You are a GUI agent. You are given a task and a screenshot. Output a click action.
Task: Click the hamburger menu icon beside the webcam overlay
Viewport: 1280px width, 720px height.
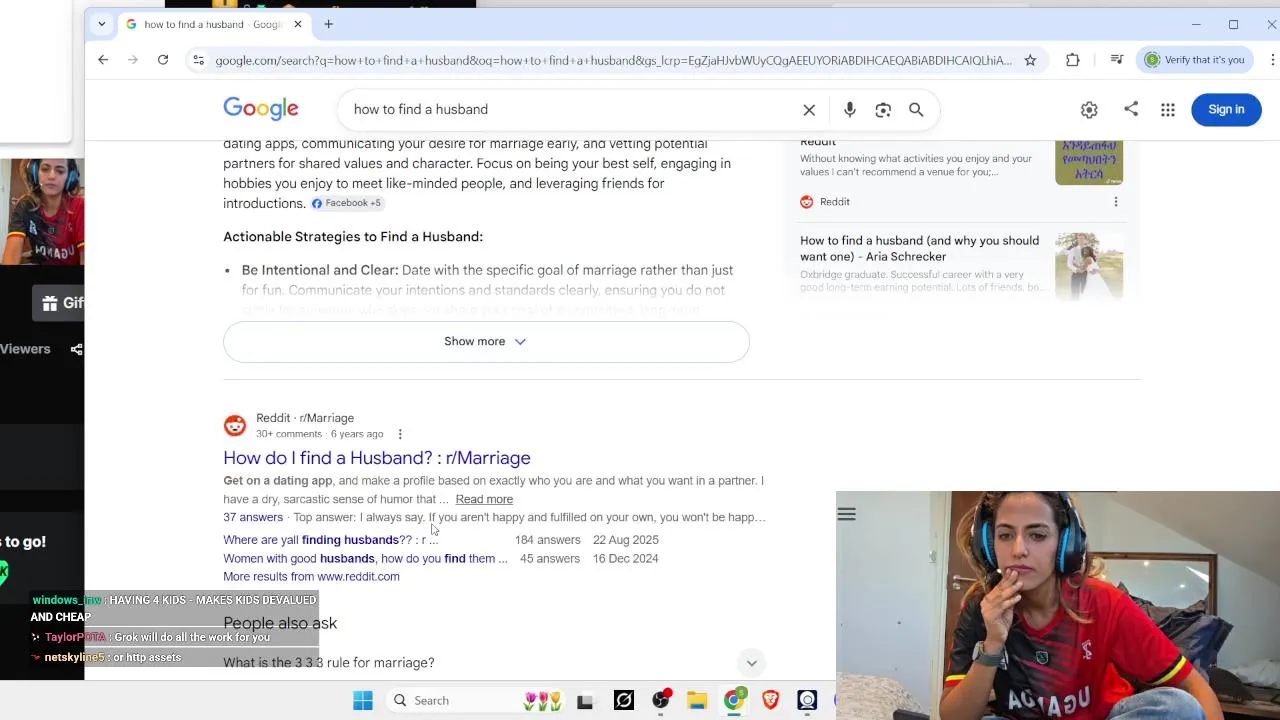[847, 515]
